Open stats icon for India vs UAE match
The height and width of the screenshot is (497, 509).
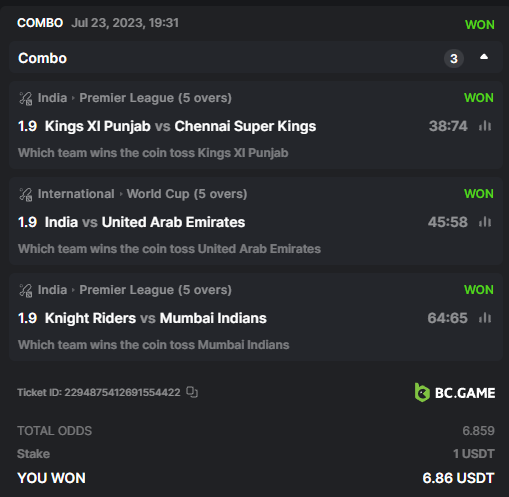[485, 222]
